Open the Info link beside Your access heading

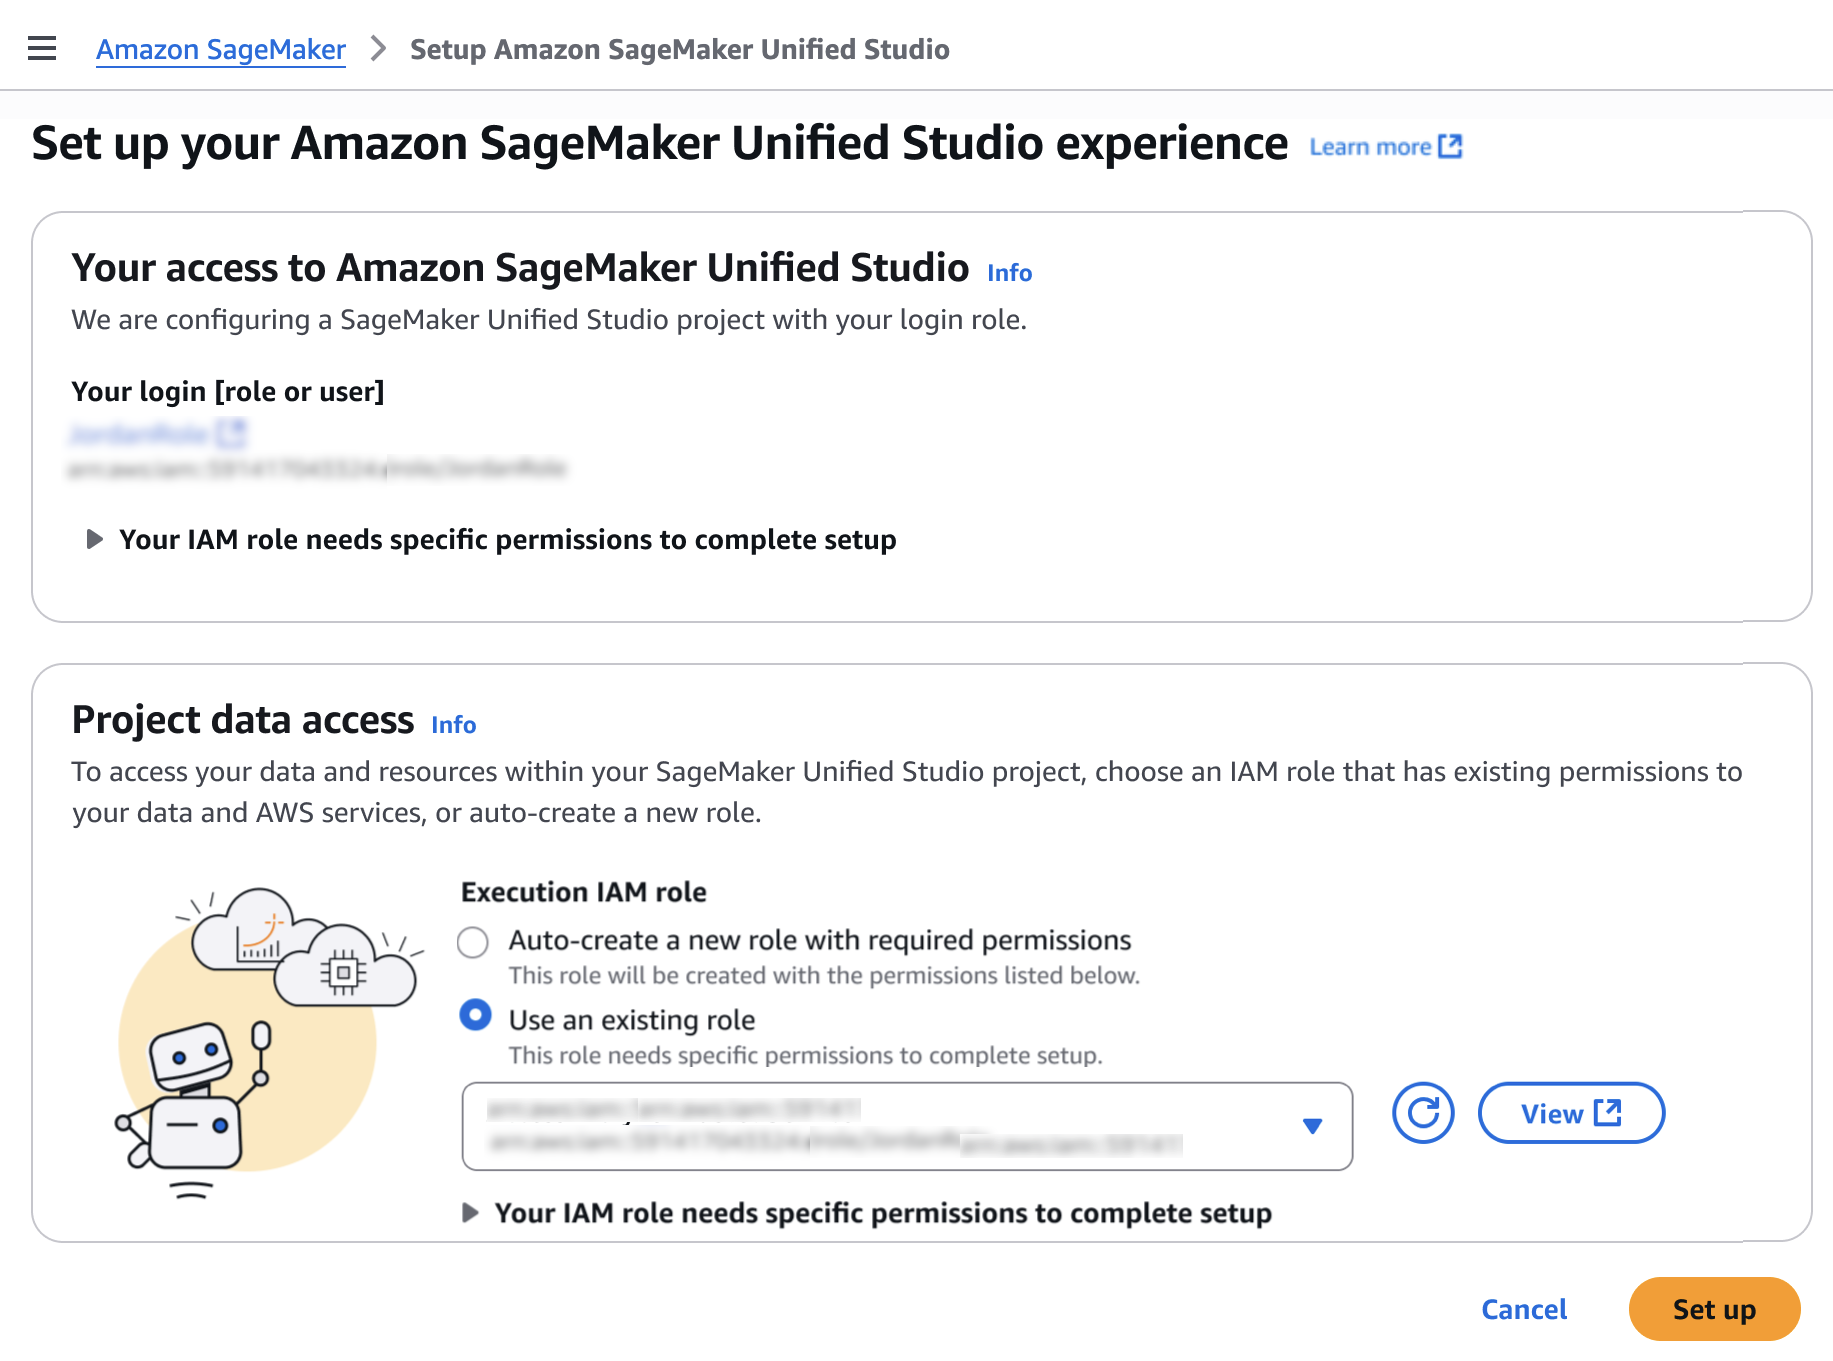[1009, 273]
